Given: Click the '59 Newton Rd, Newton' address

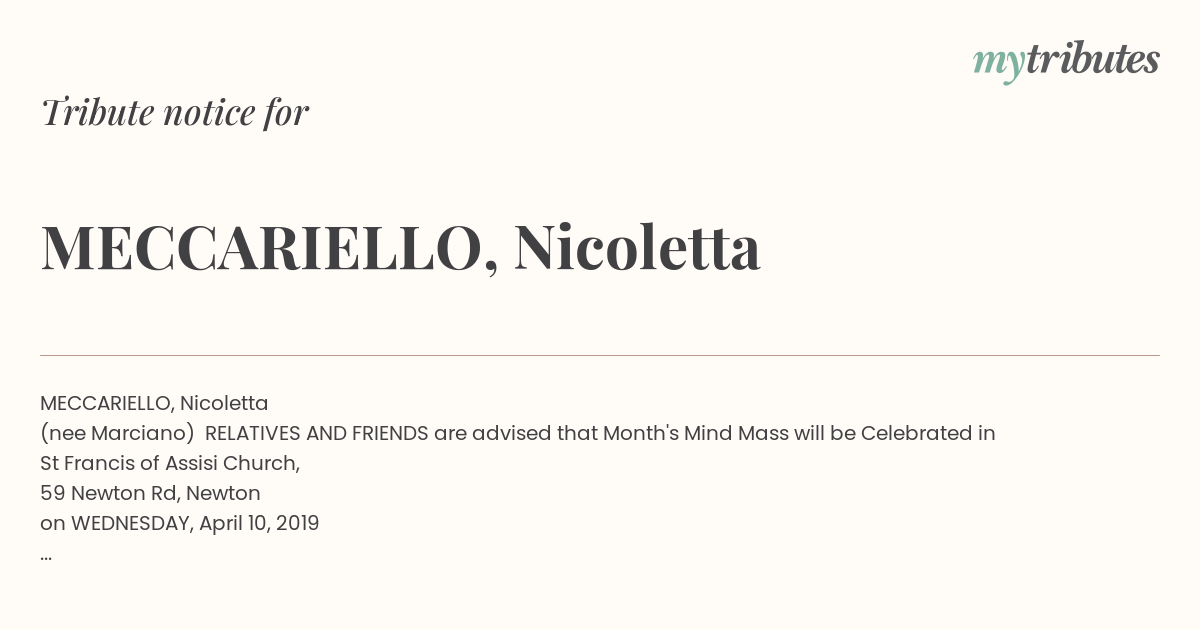Looking at the screenshot, I should 150,494.
